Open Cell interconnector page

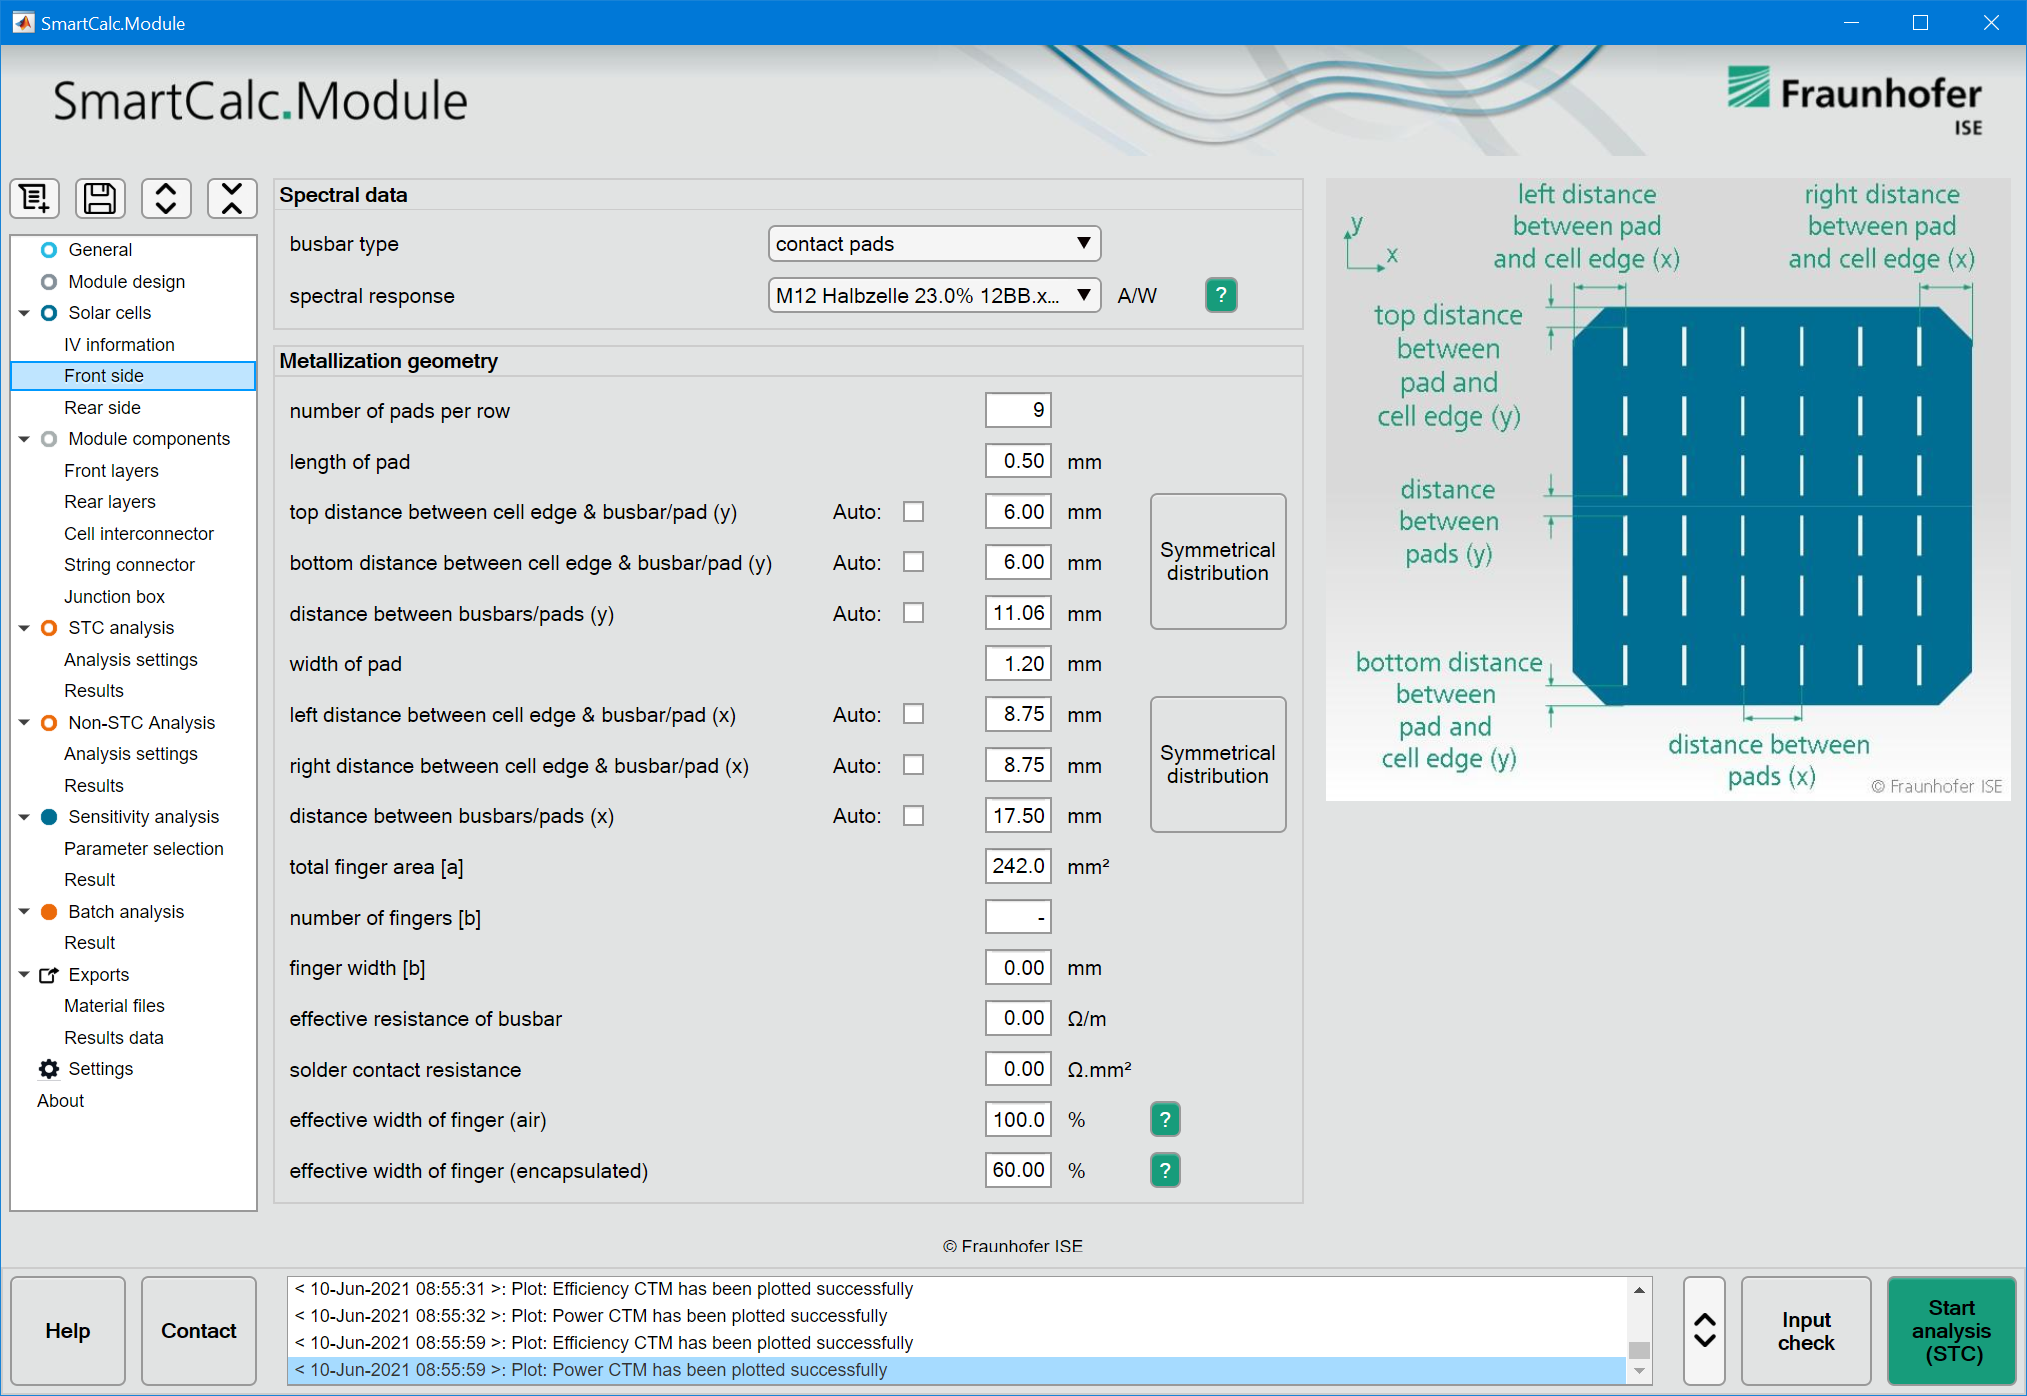(x=139, y=534)
